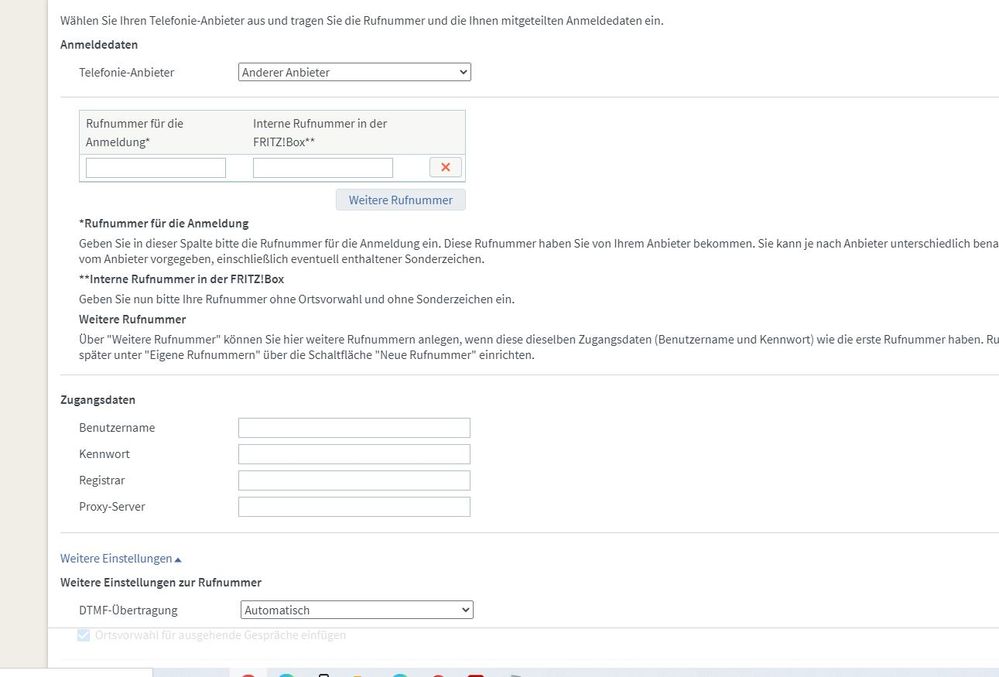Click the Rufnummer für die Anmeldung input field
The image size is (999, 677).
[x=156, y=167]
